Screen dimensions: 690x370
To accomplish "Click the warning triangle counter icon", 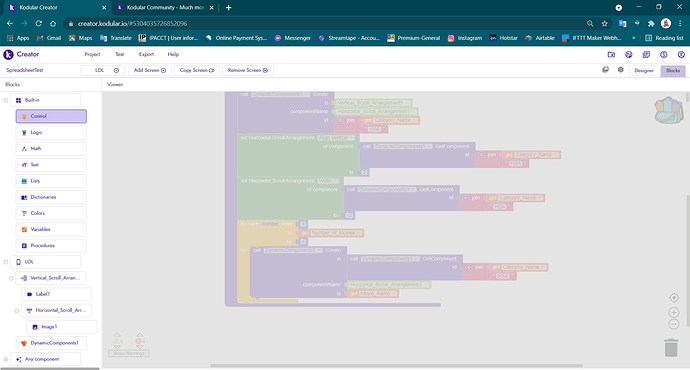I will [x=117, y=341].
